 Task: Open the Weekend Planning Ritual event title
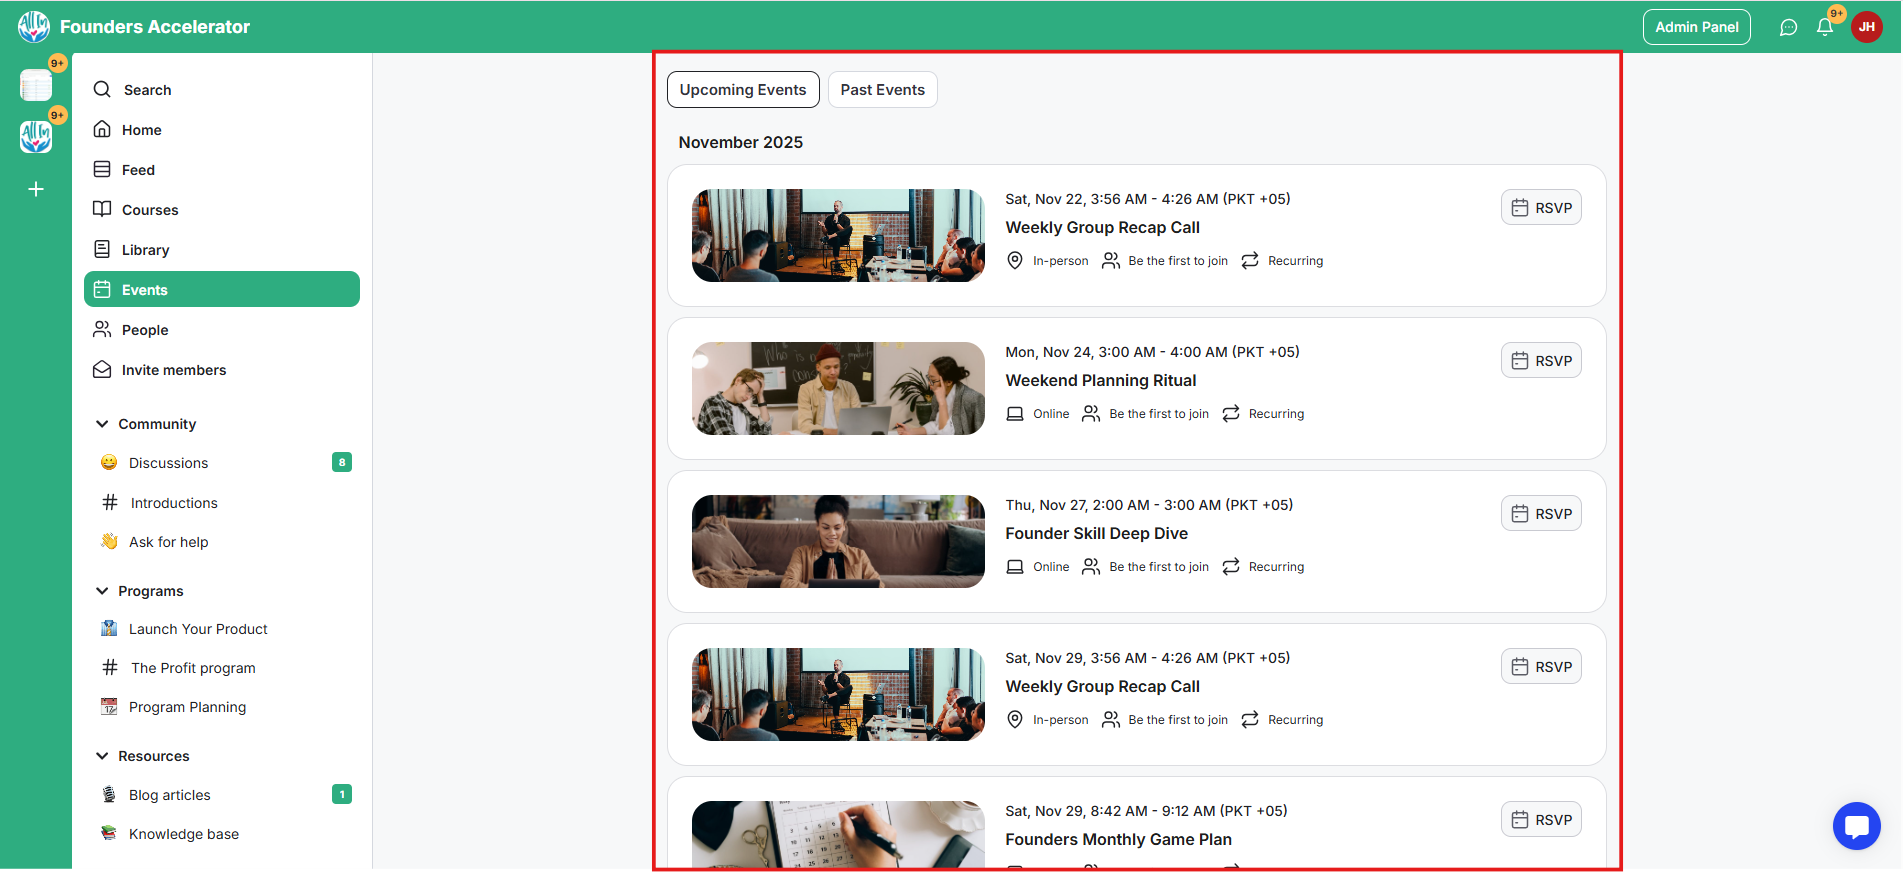1100,380
